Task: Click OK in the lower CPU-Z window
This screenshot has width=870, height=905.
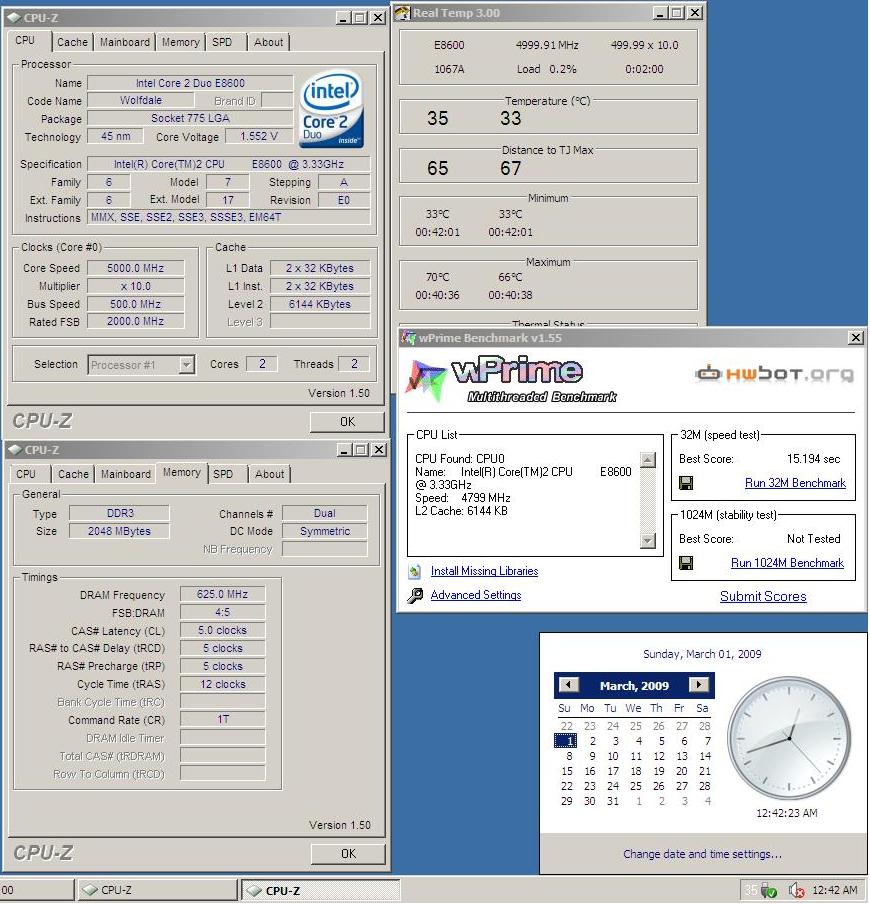Action: coord(348,854)
